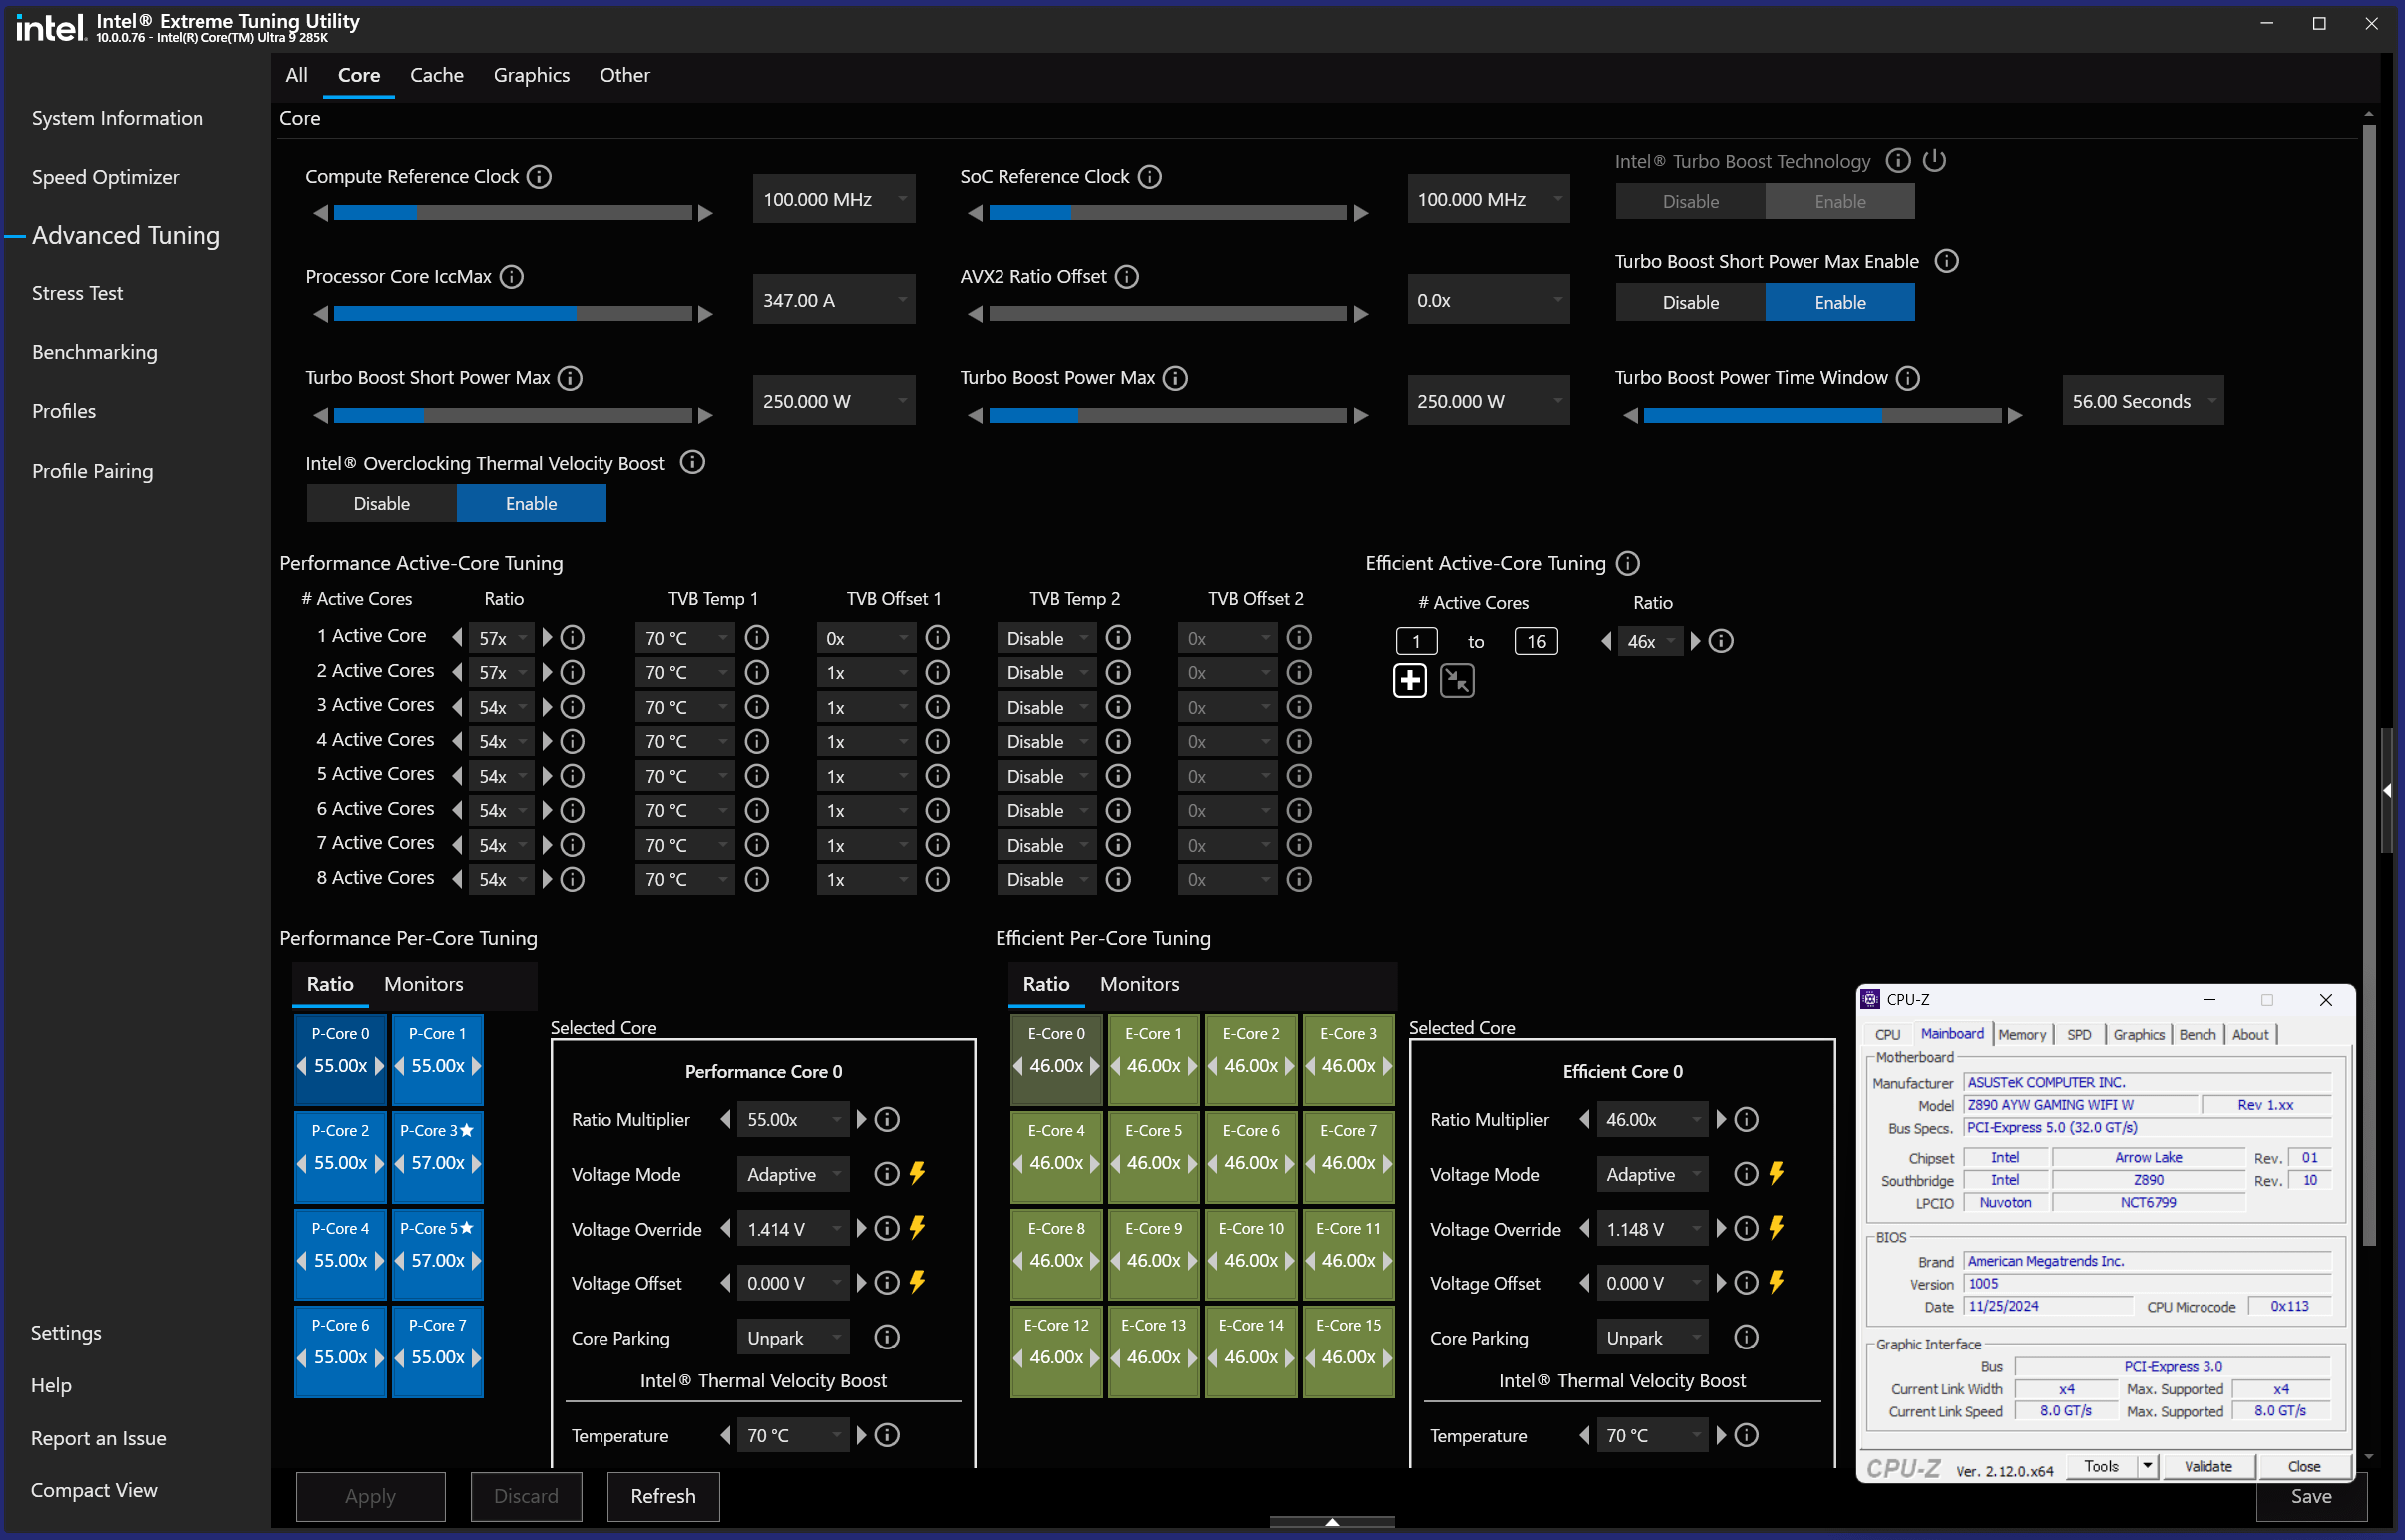This screenshot has height=1540, width=2405.
Task: Disable Overclocking Thermal Velocity Boost
Action: (382, 503)
